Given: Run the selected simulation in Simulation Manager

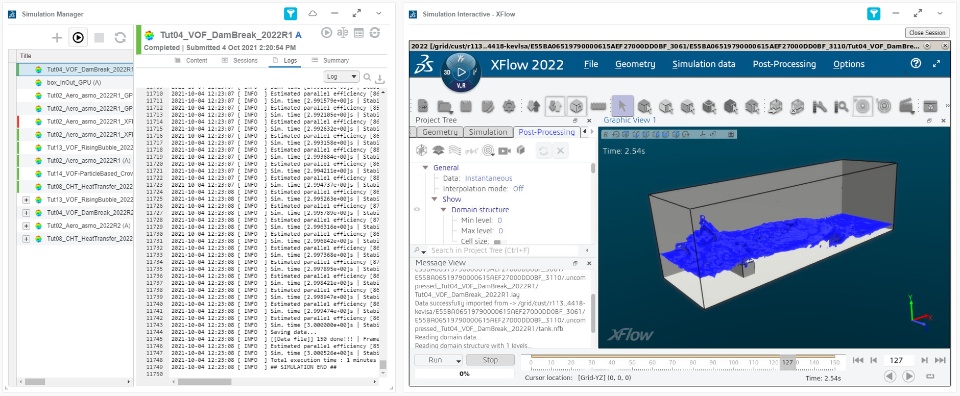Looking at the screenshot, I should [78, 37].
